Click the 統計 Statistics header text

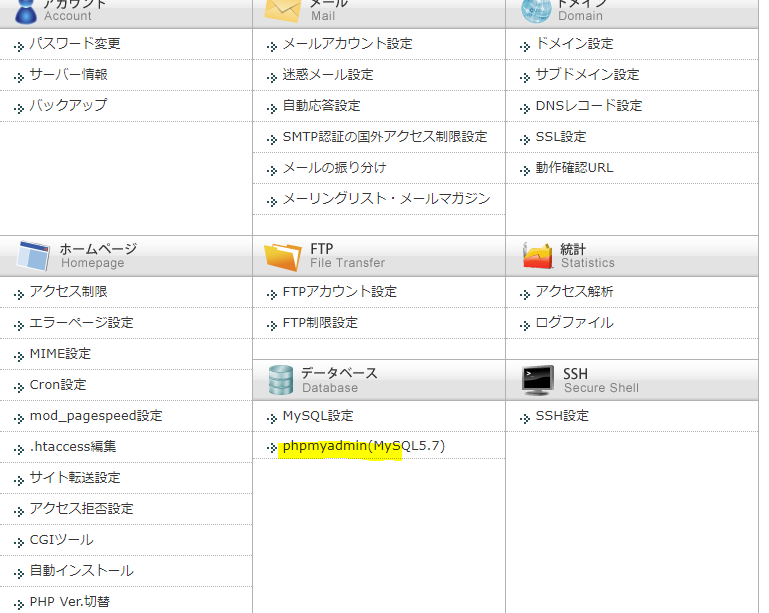[x=588, y=256]
